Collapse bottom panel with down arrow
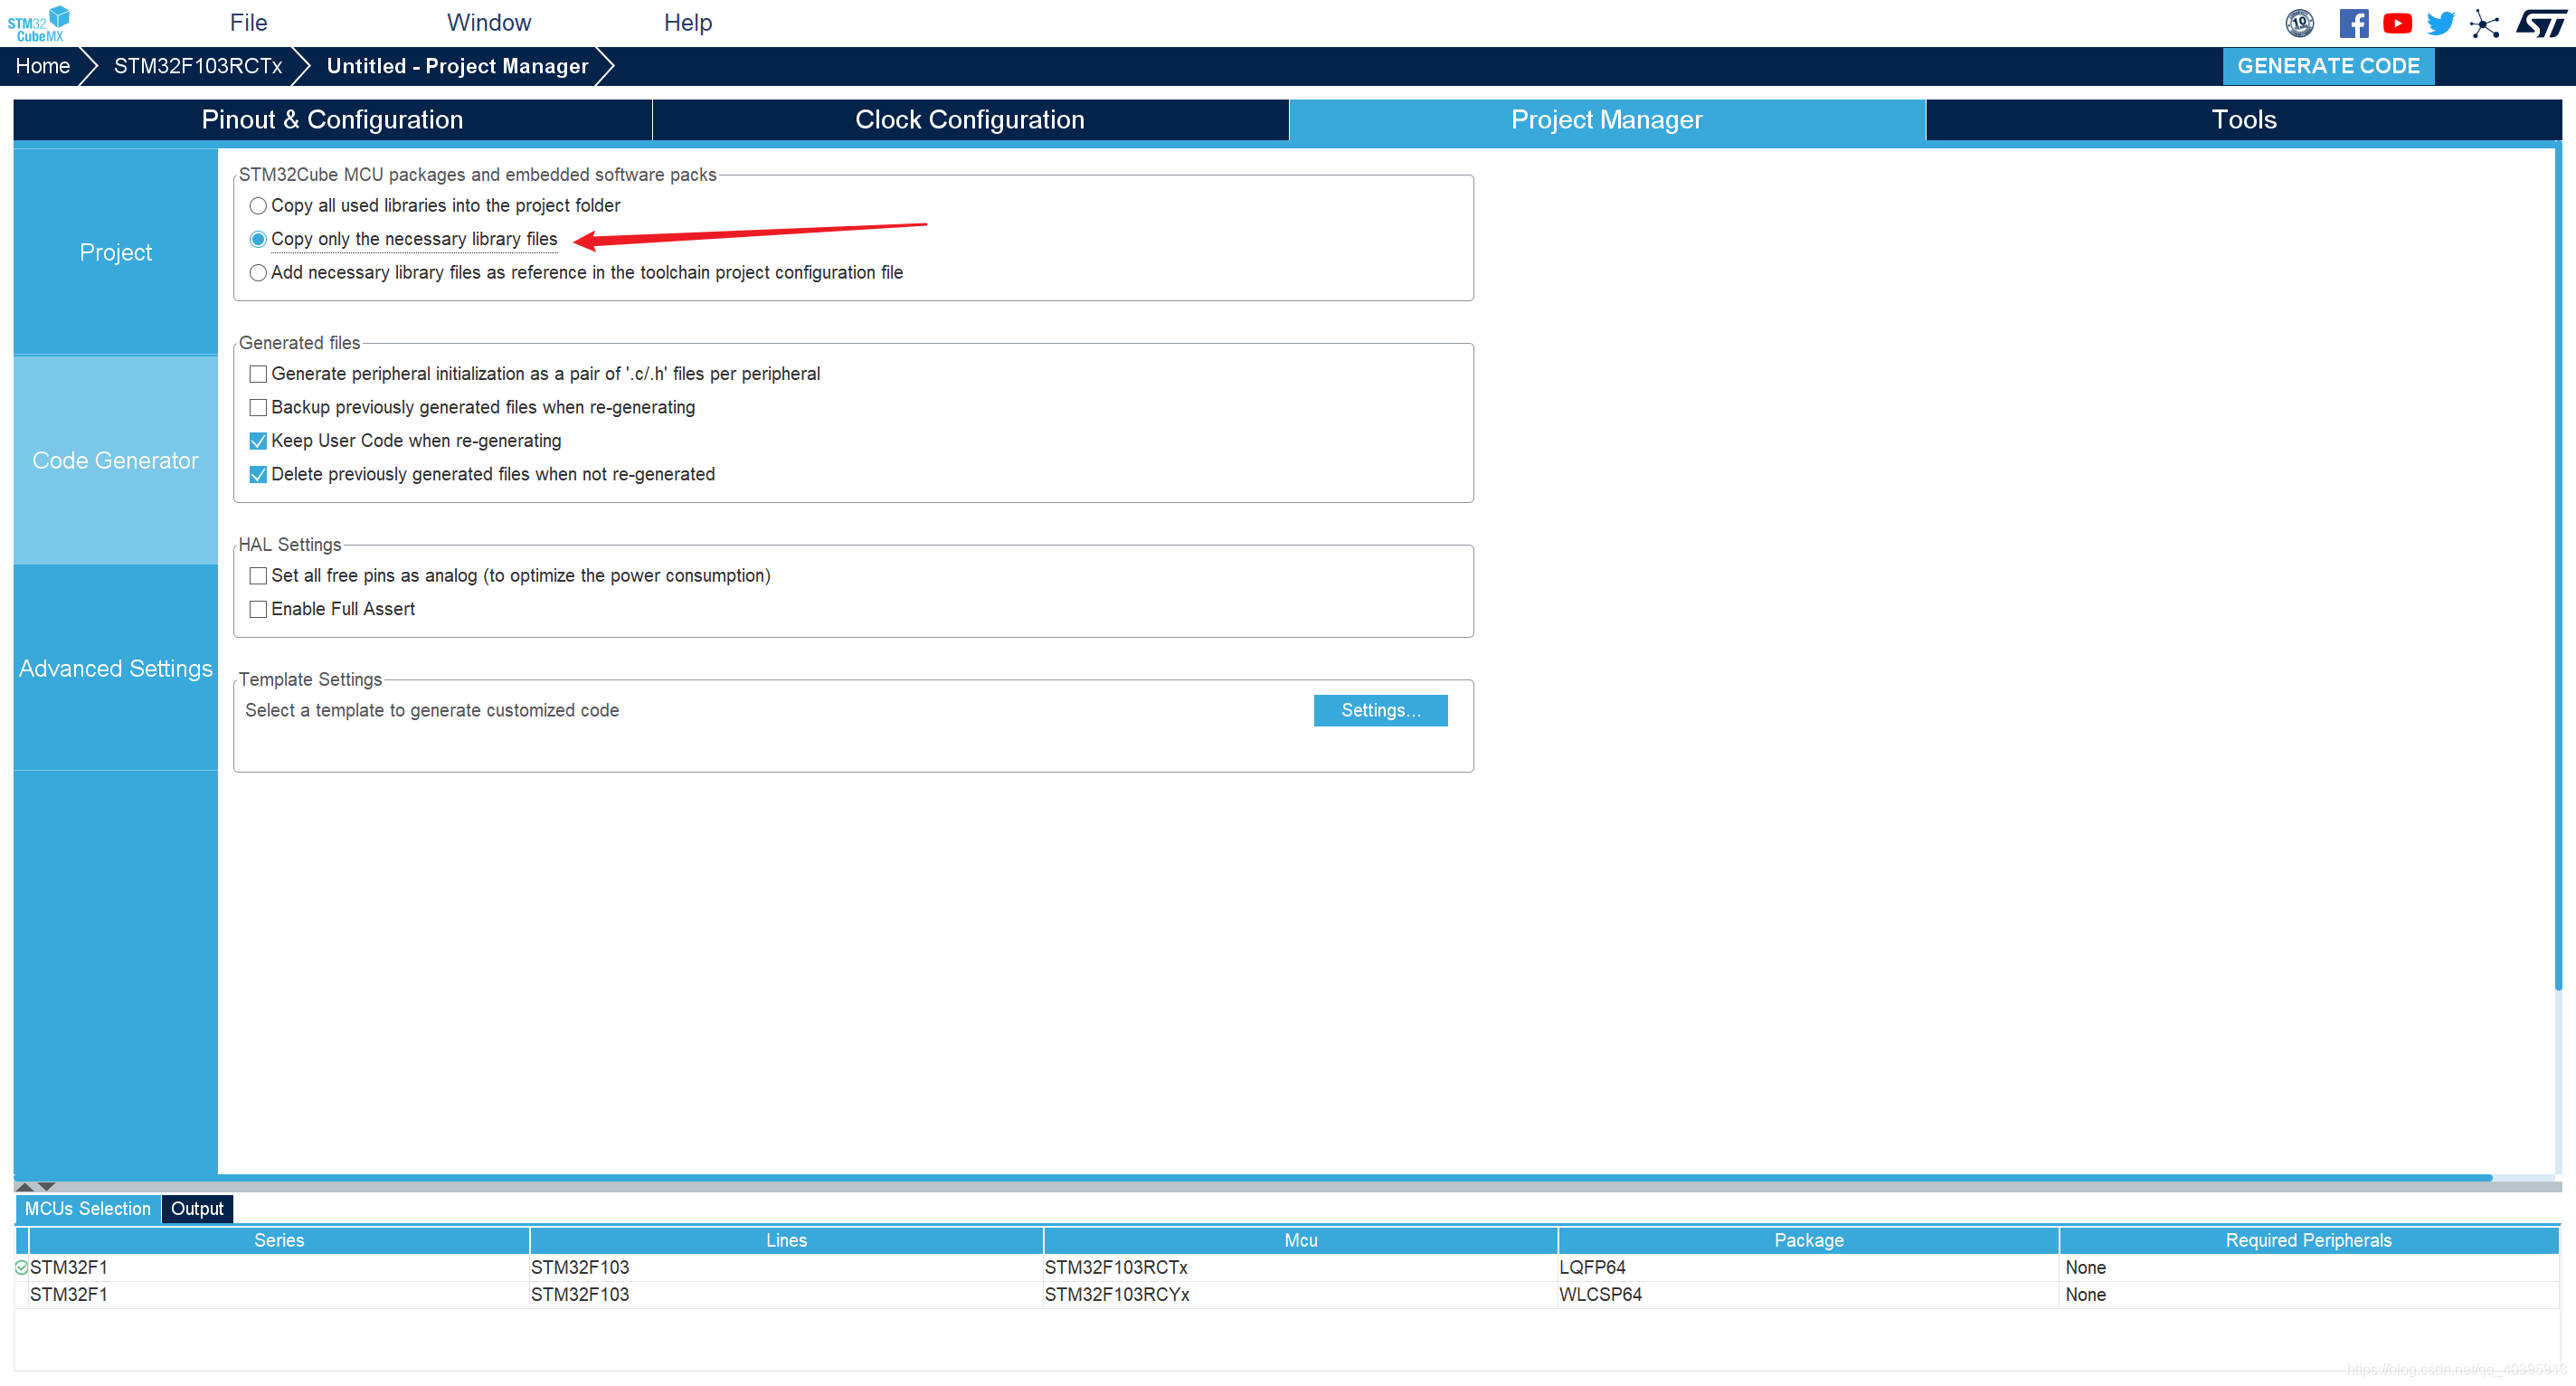The width and height of the screenshot is (2576, 1386). (47, 1186)
